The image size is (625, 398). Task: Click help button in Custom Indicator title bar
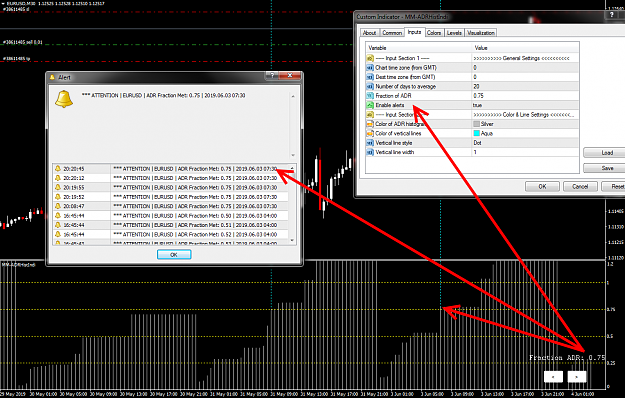[x=611, y=15]
